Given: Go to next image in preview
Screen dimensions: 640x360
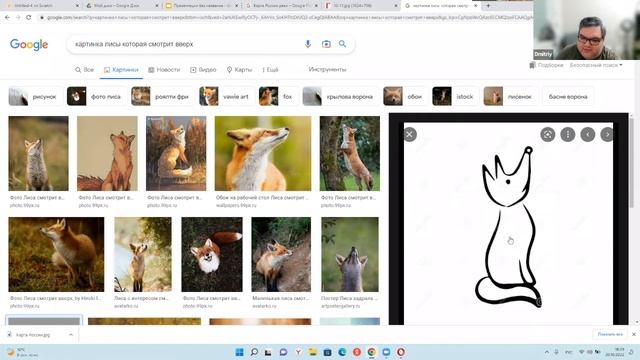Looking at the screenshot, I should (607, 134).
